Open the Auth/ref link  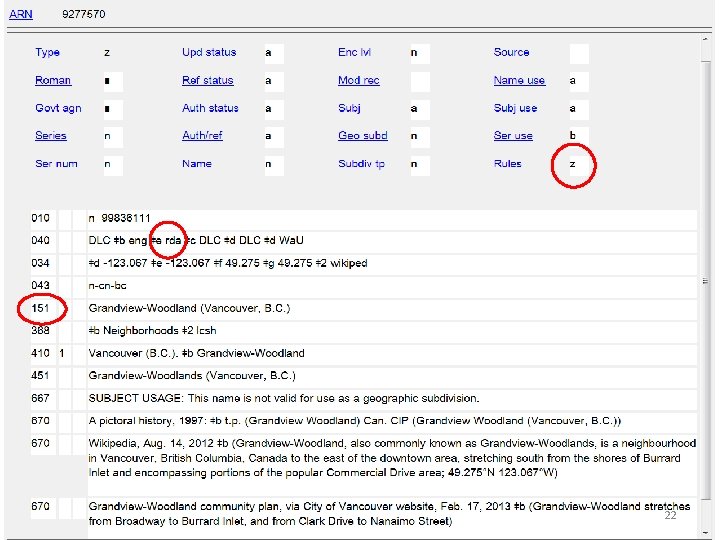[202, 135]
